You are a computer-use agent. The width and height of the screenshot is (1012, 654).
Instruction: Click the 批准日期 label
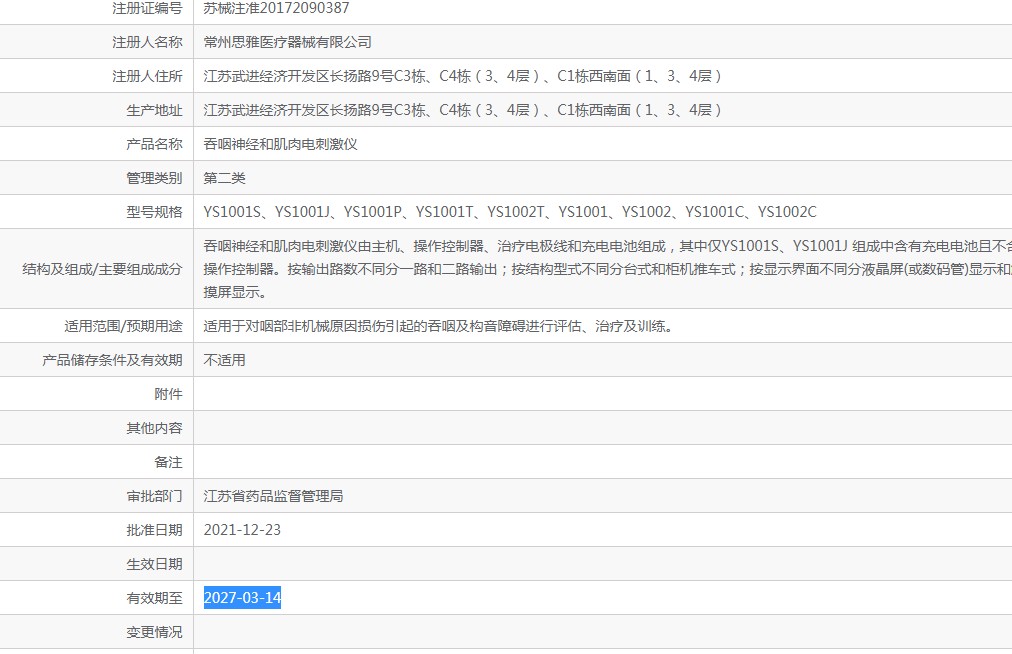[154, 530]
